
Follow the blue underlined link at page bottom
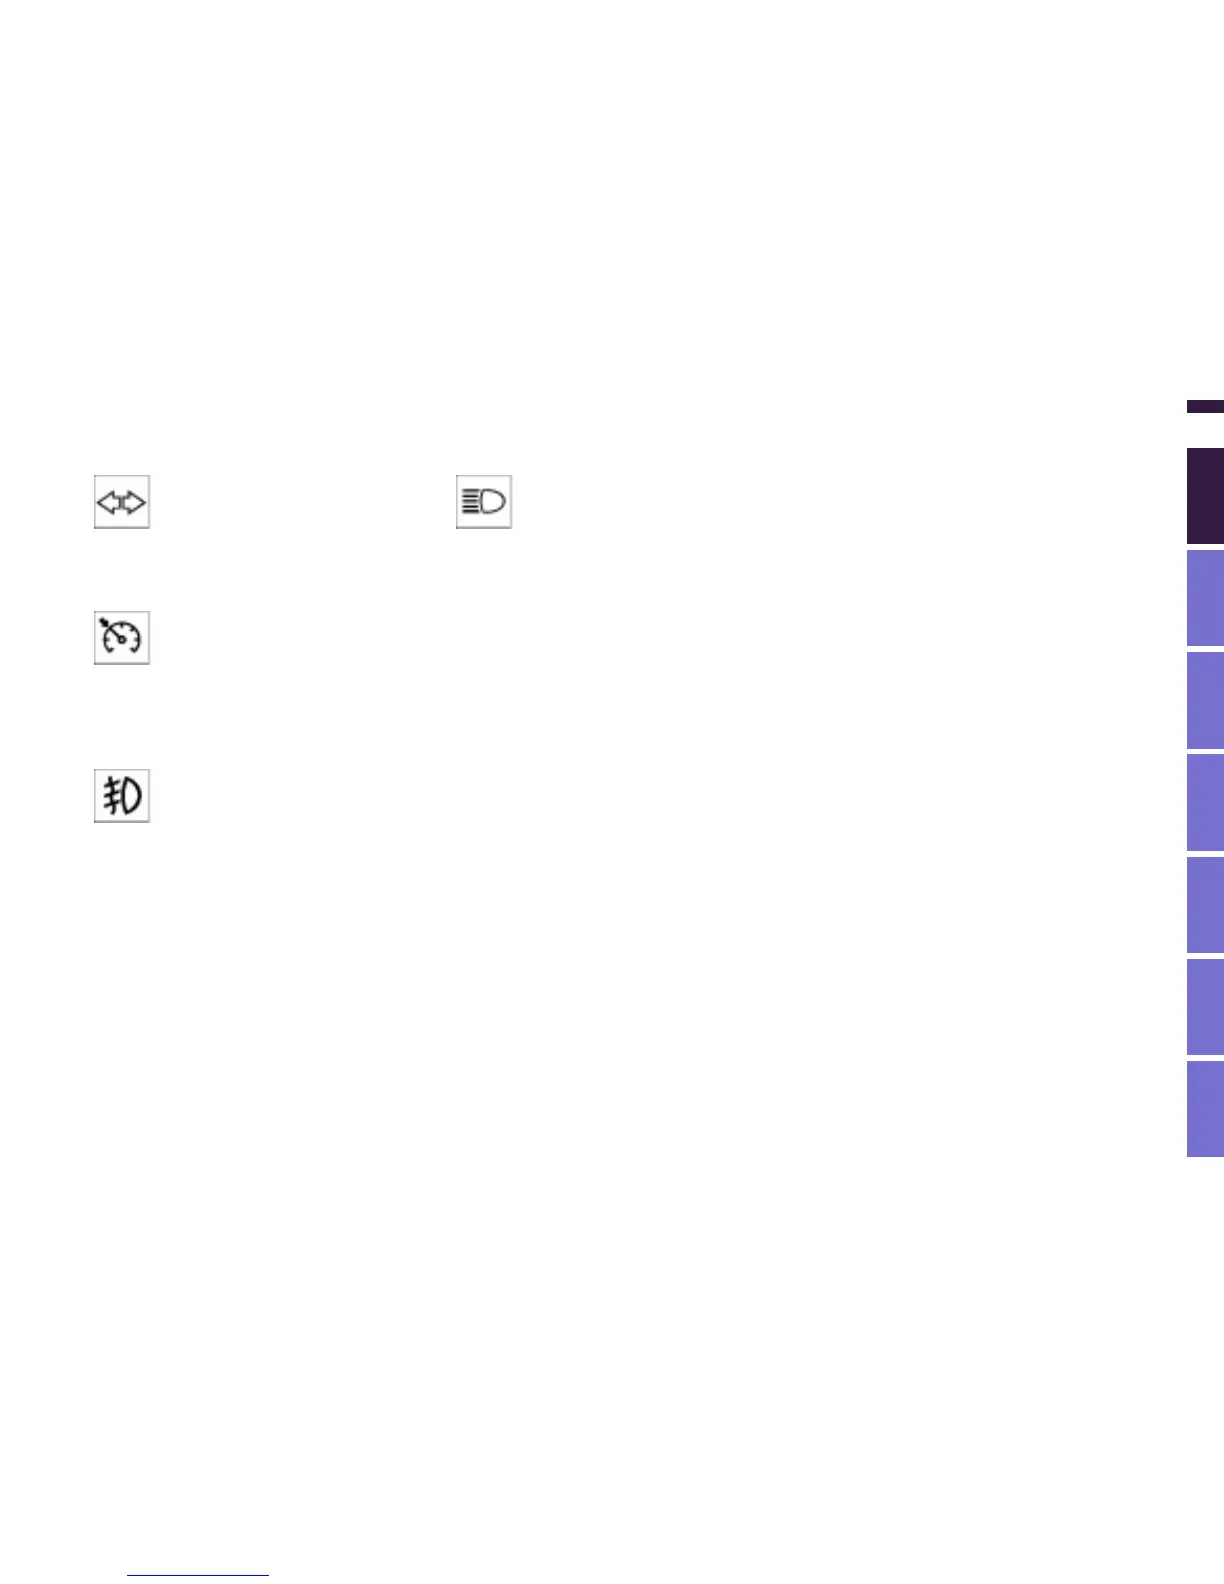[x=198, y=1574]
